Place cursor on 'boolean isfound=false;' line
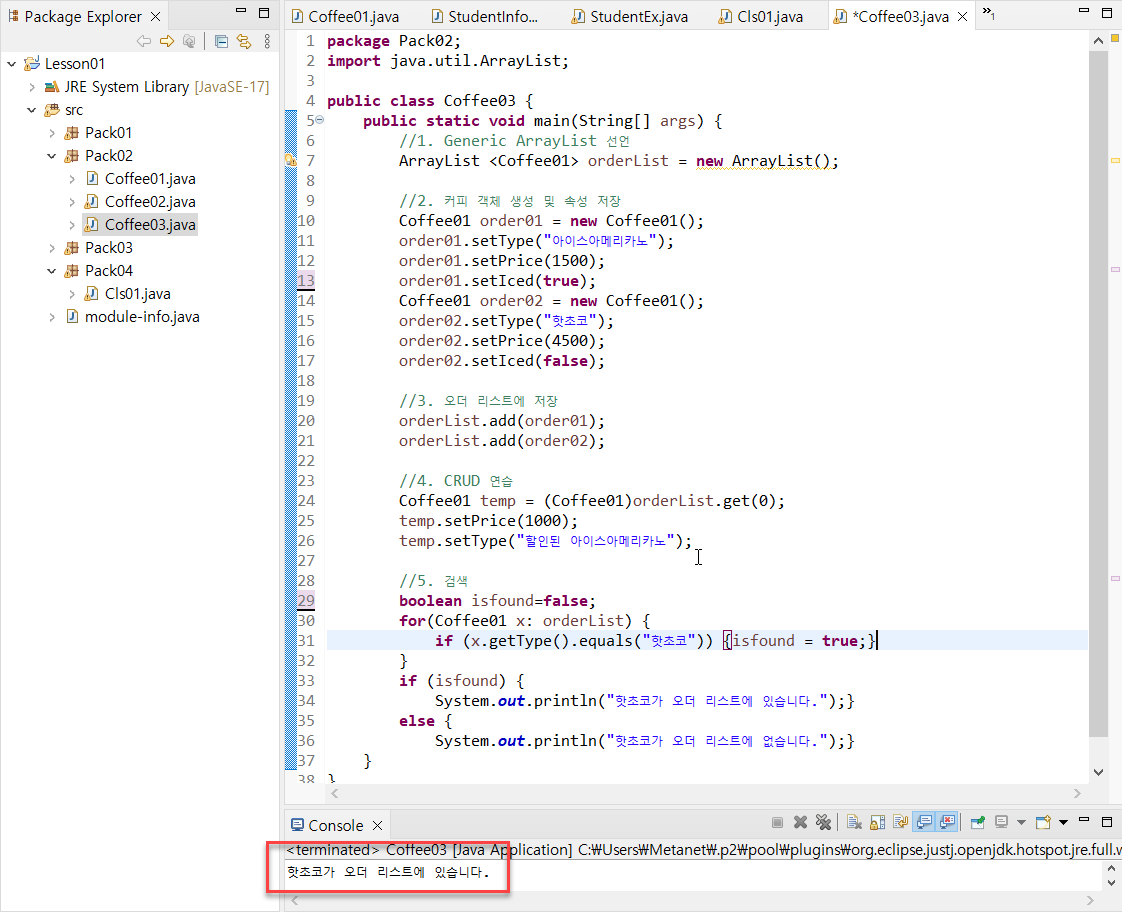Viewport: 1122px width, 912px height. [x=497, y=601]
